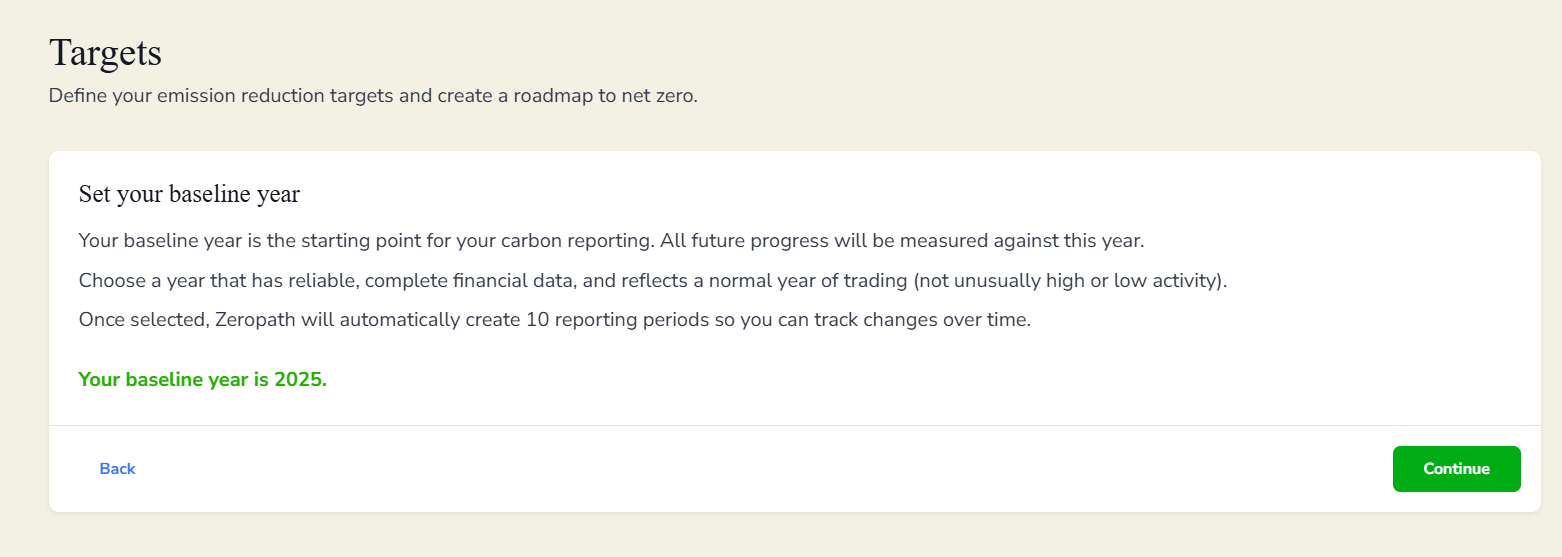Click the 'Set your baseline year' heading
Screen dimensions: 1562x557
point(189,194)
